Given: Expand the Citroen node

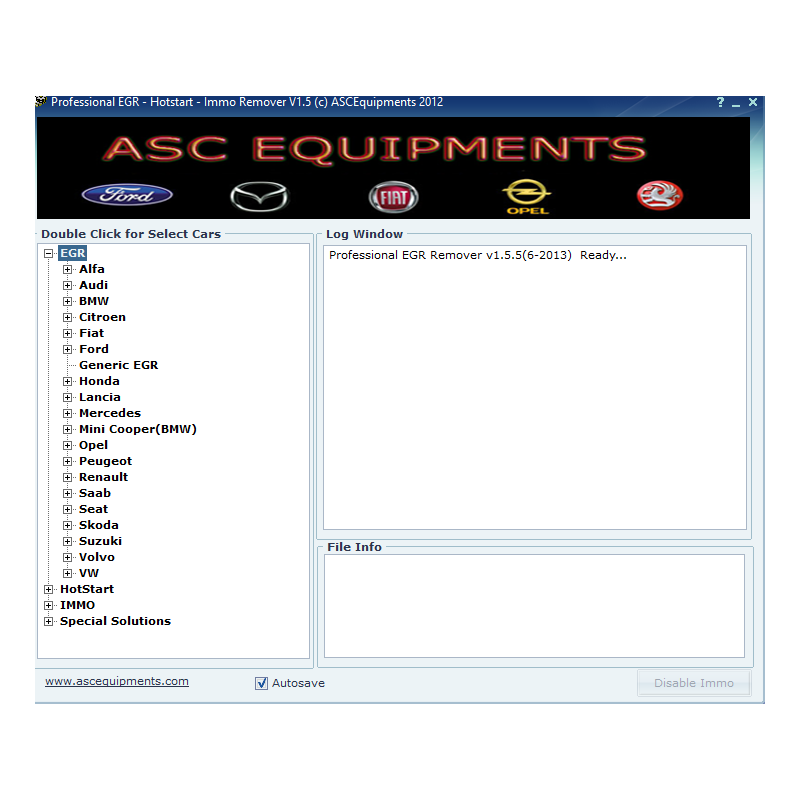Looking at the screenshot, I should (x=67, y=317).
